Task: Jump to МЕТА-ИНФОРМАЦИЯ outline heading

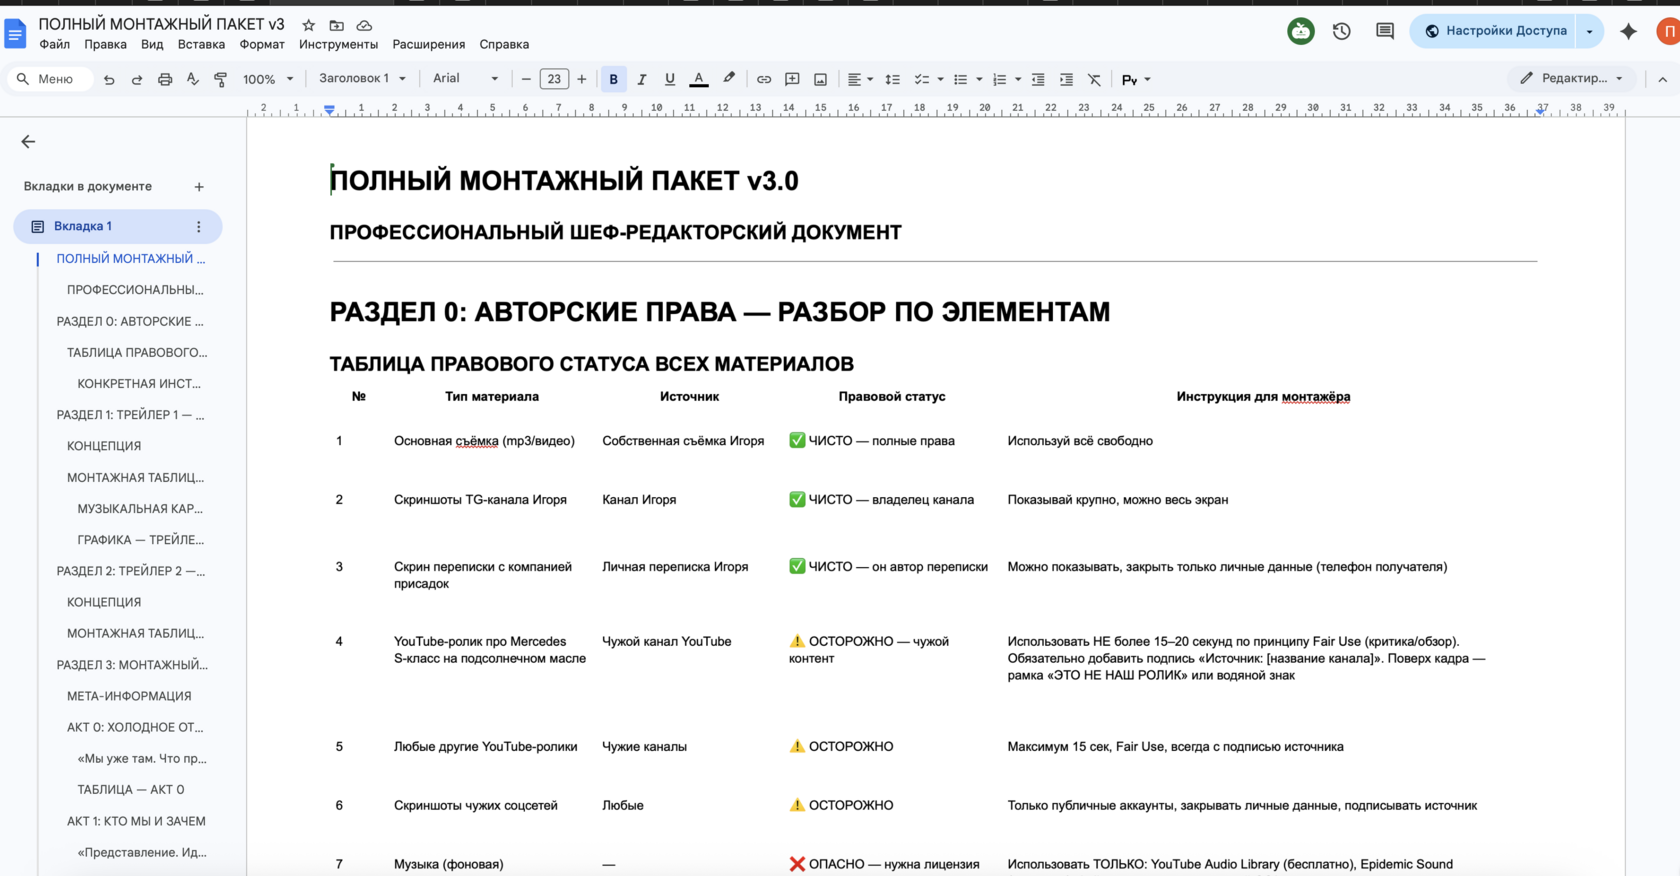Action: [x=129, y=696]
